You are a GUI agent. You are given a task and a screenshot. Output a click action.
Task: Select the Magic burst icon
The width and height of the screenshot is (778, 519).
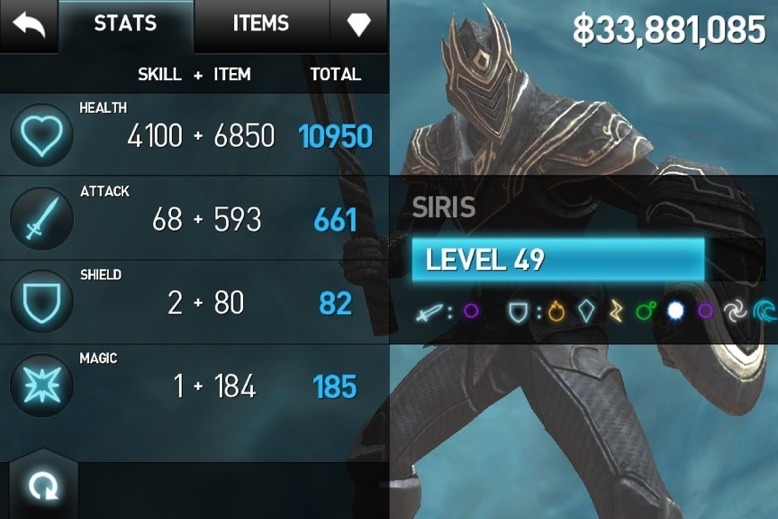coord(42,386)
